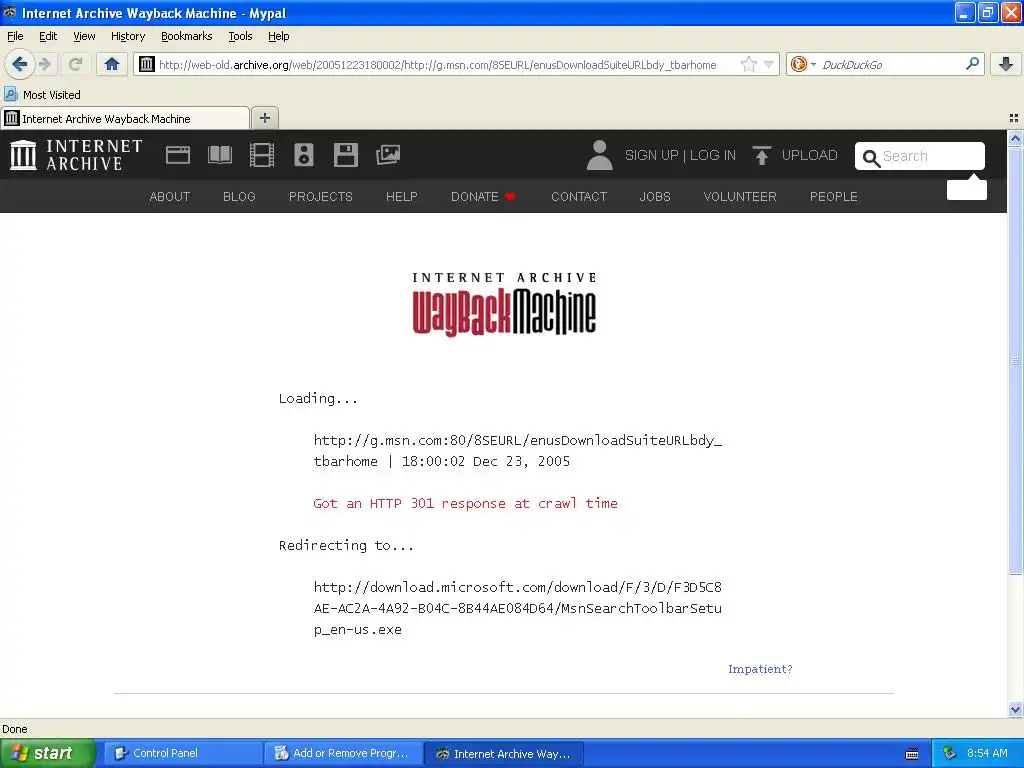The image size is (1024, 768).
Task: Click the magnifier in the browser search box
Action: [x=972, y=64]
